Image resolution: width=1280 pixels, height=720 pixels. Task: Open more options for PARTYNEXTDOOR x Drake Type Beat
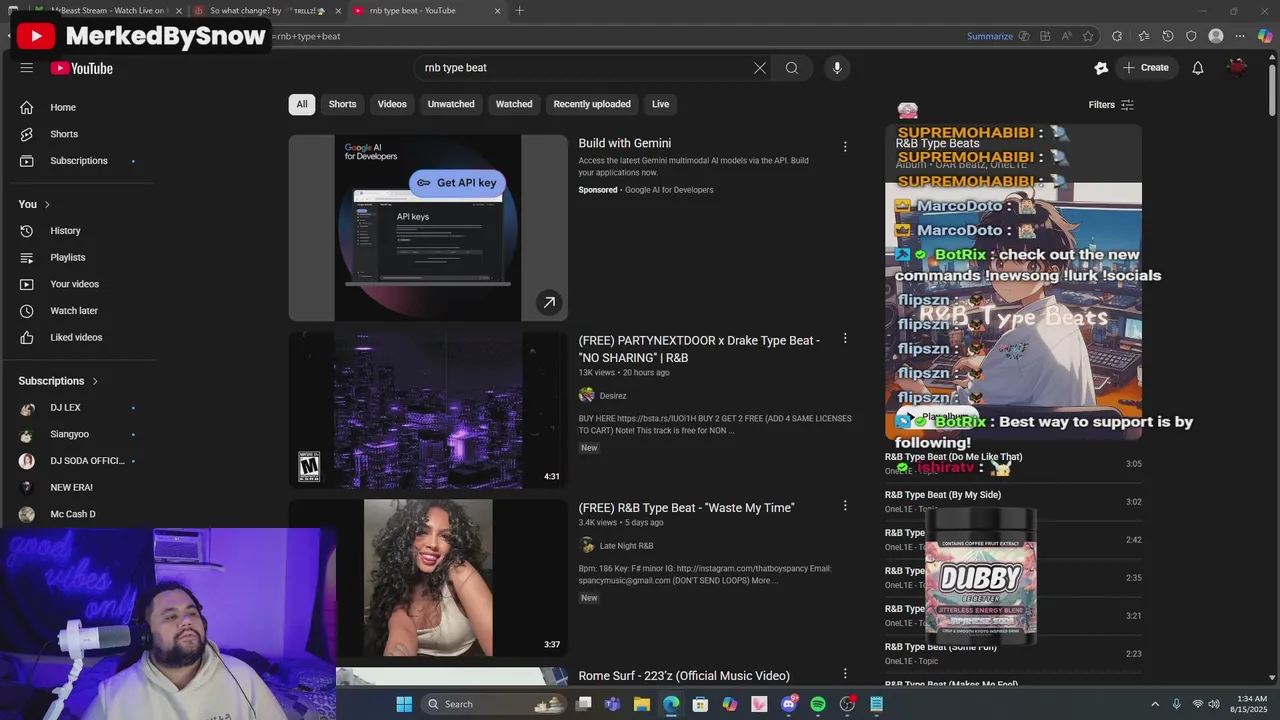845,339
